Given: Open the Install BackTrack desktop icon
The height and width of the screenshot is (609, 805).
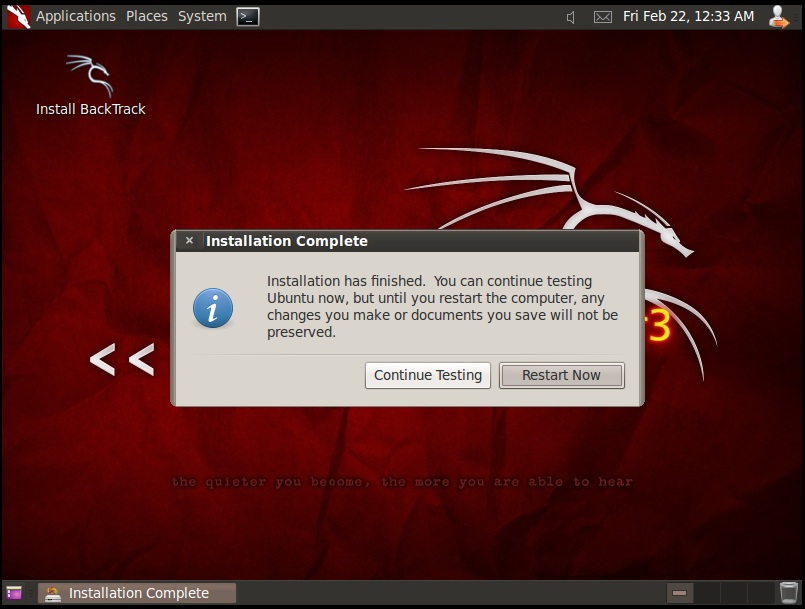Looking at the screenshot, I should 90,86.
